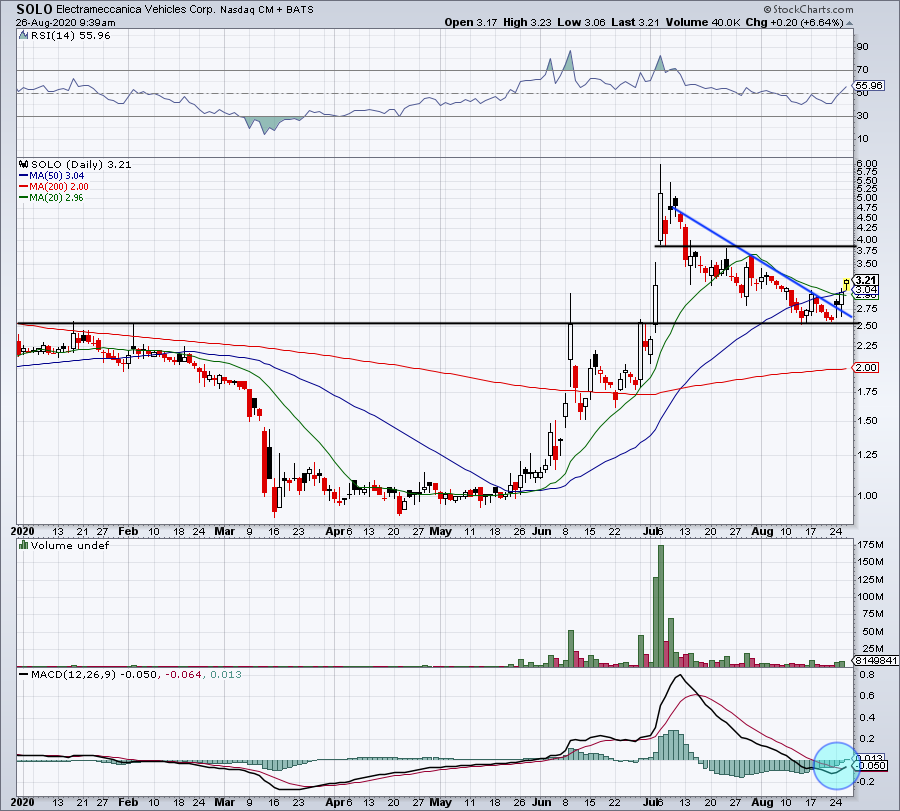The width and height of the screenshot is (900, 811).
Task: Click the 55.96 RSI value tag on right axis
Action: 870,86
